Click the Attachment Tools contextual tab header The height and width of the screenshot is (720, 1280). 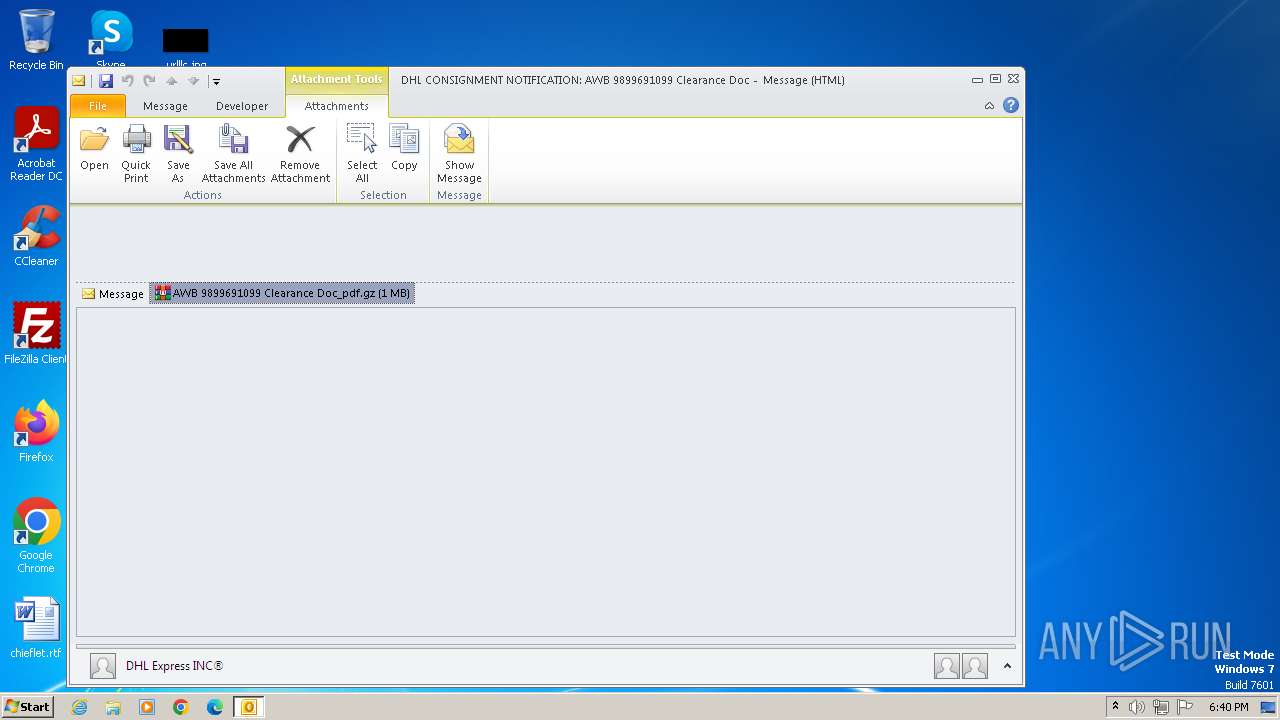pos(336,79)
